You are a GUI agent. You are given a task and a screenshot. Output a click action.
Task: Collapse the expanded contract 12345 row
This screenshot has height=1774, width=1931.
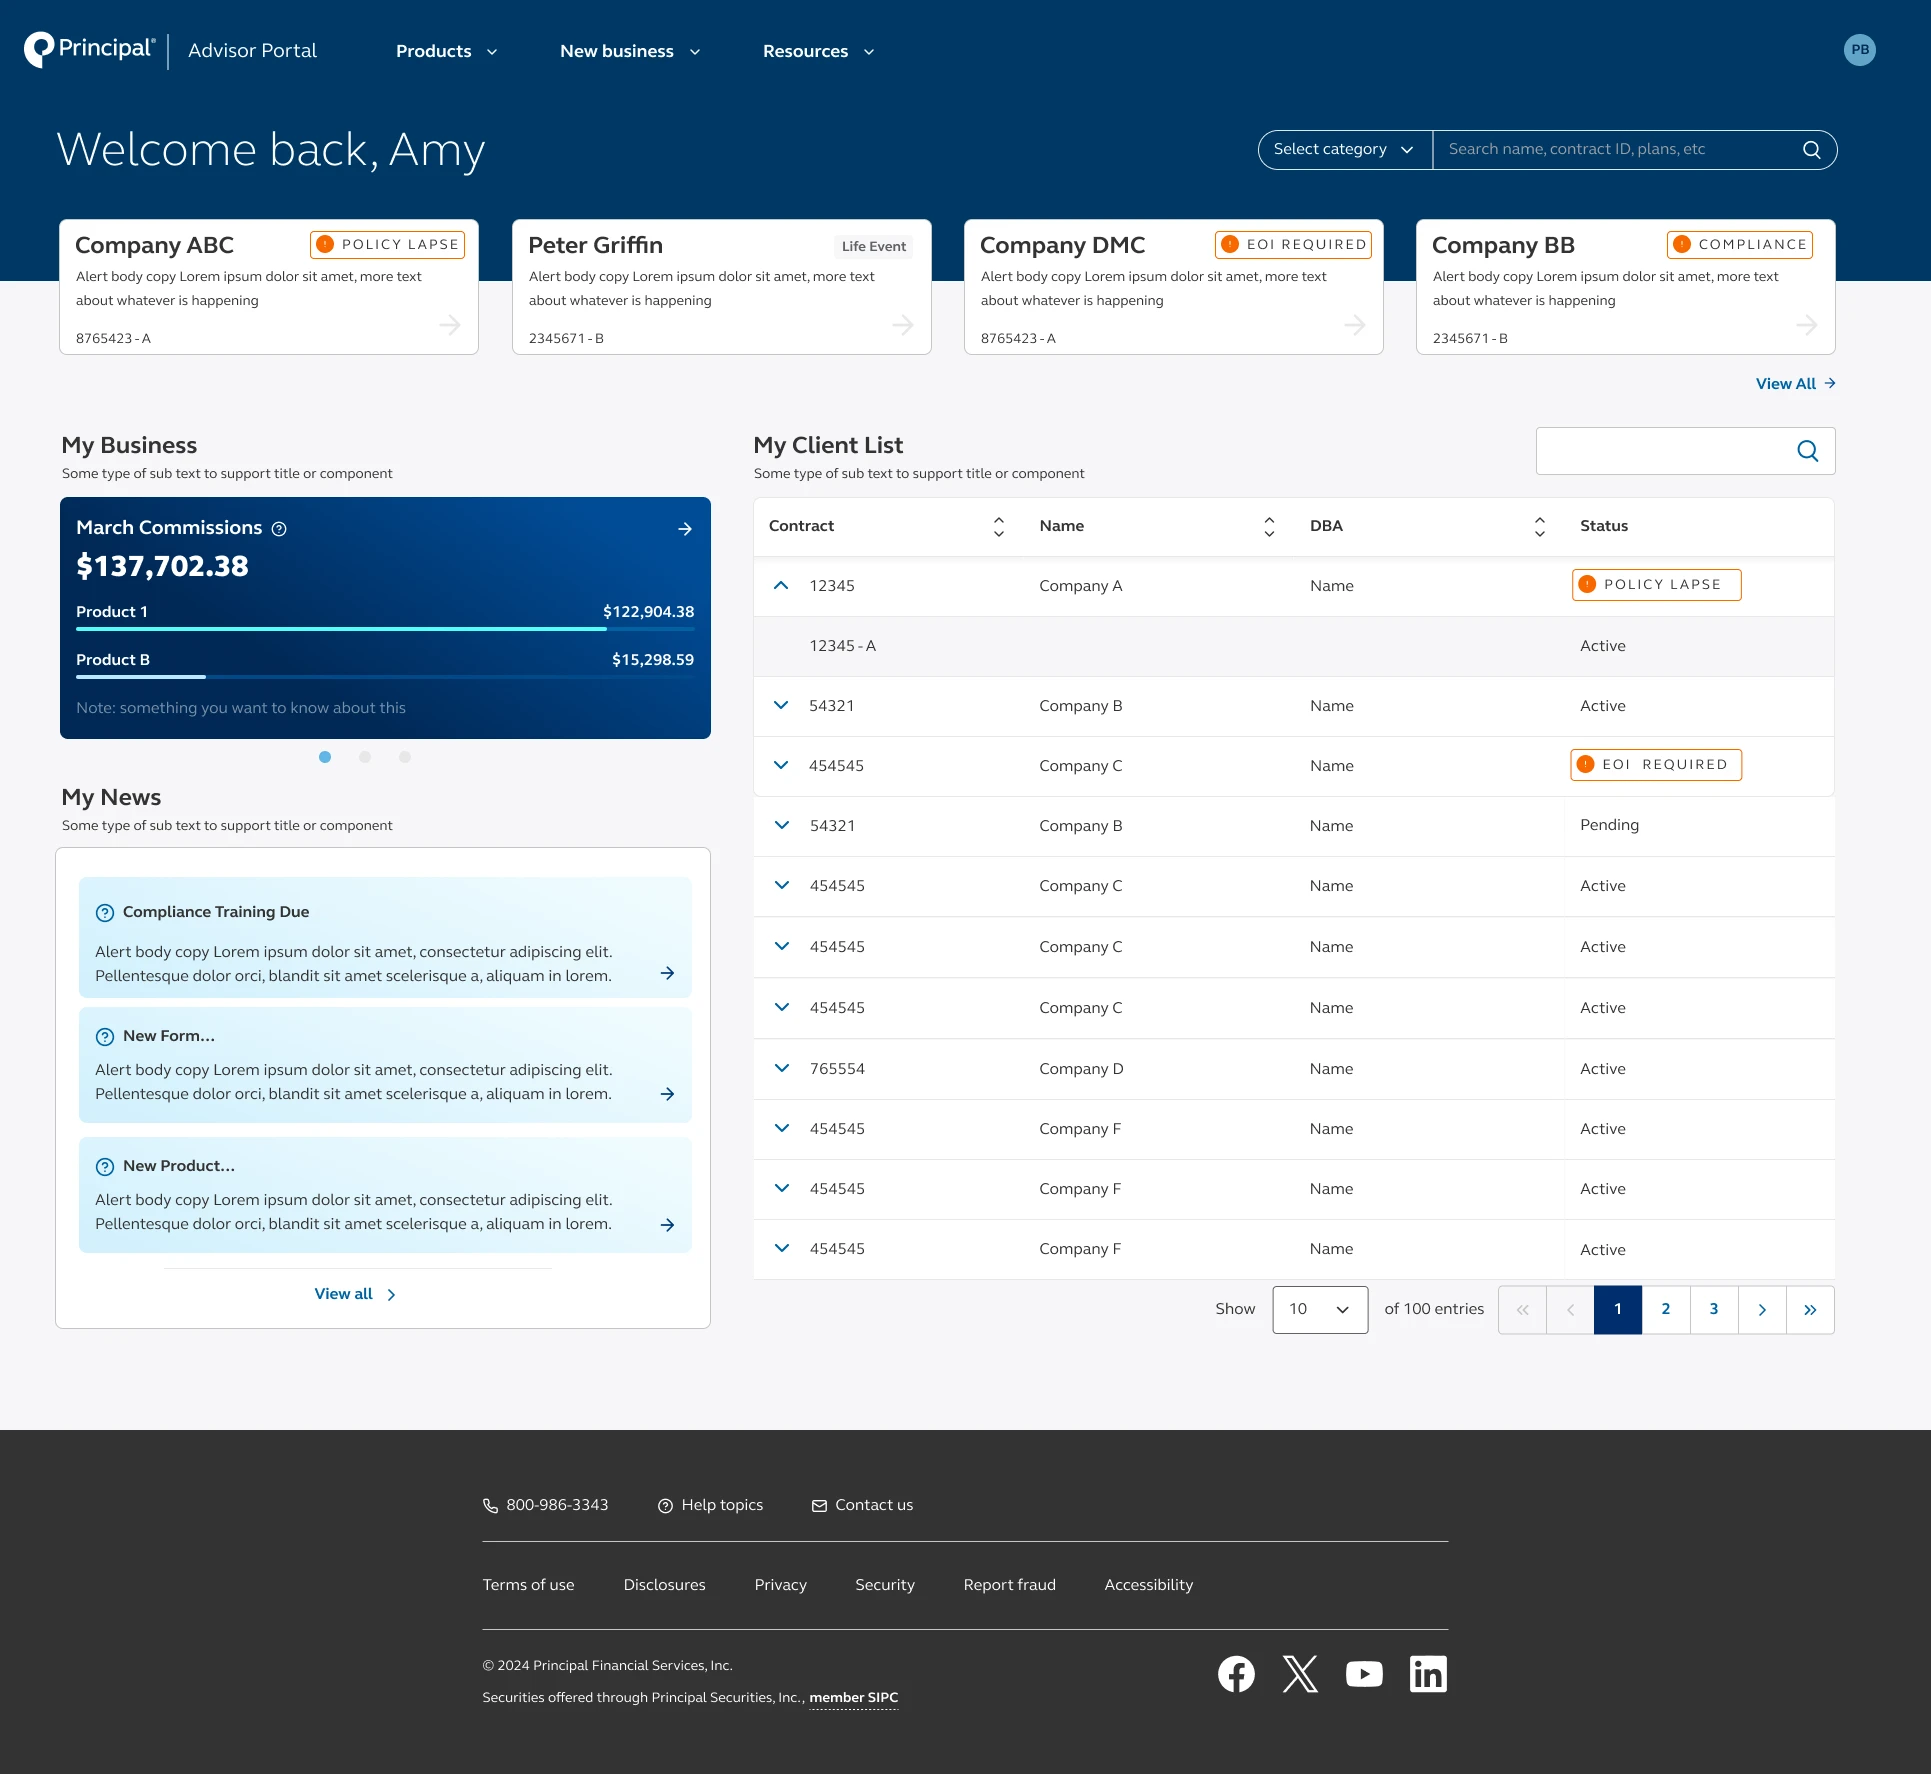pyautogui.click(x=781, y=586)
